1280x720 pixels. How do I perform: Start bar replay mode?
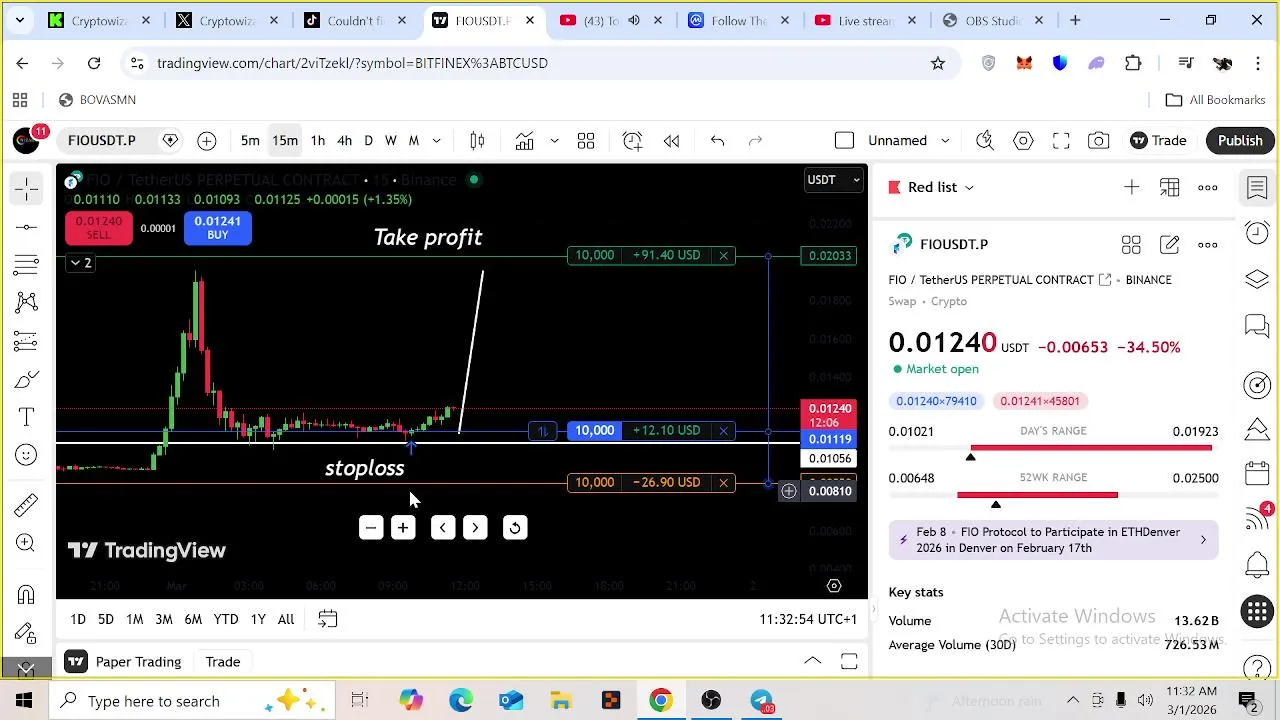point(672,141)
